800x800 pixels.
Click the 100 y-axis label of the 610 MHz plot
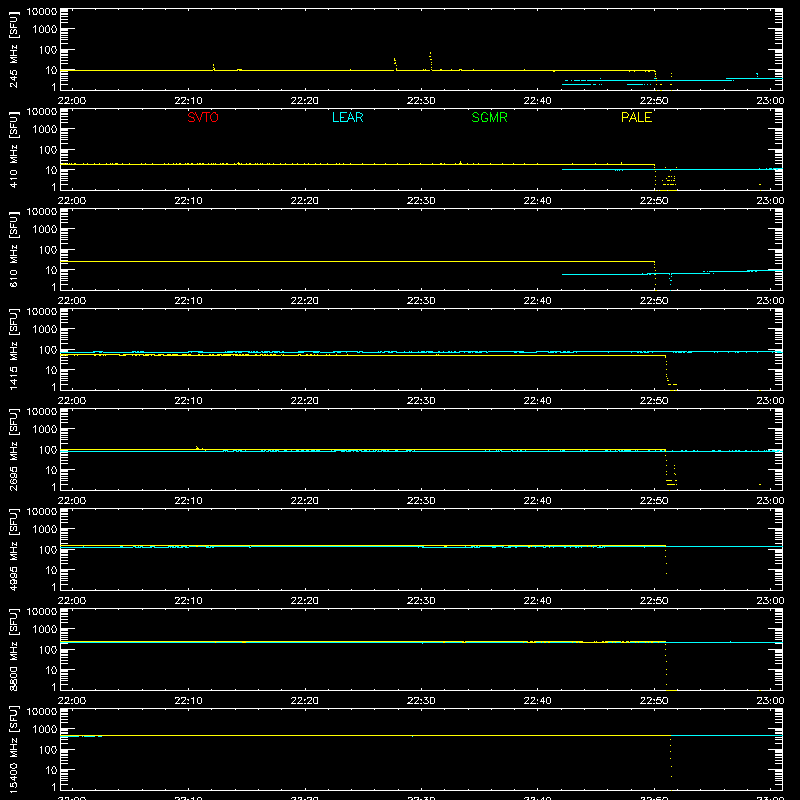point(47,250)
